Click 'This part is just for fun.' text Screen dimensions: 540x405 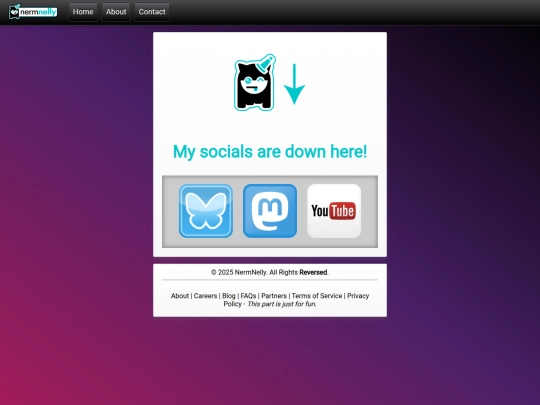point(282,304)
